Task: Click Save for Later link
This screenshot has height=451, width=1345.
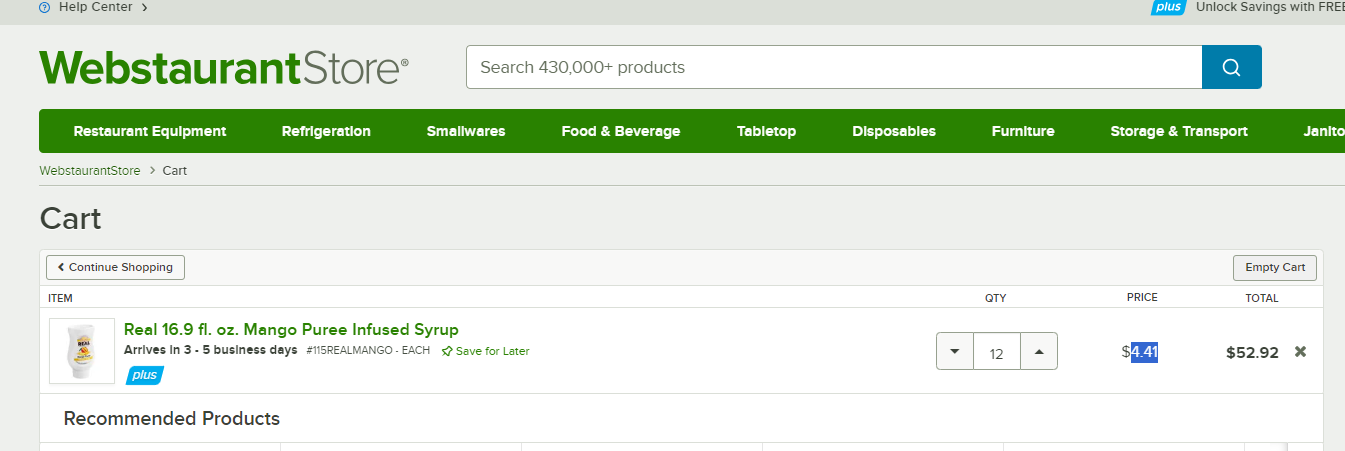Action: [493, 351]
